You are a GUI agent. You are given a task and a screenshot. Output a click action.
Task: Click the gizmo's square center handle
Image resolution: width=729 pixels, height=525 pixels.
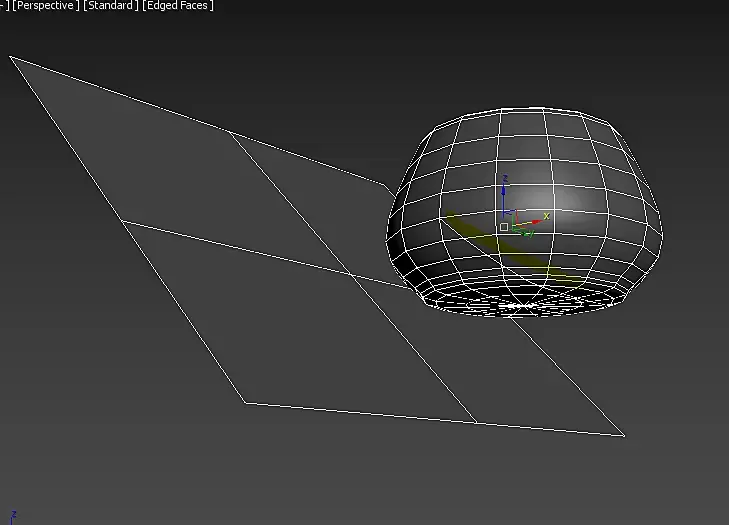click(504, 227)
